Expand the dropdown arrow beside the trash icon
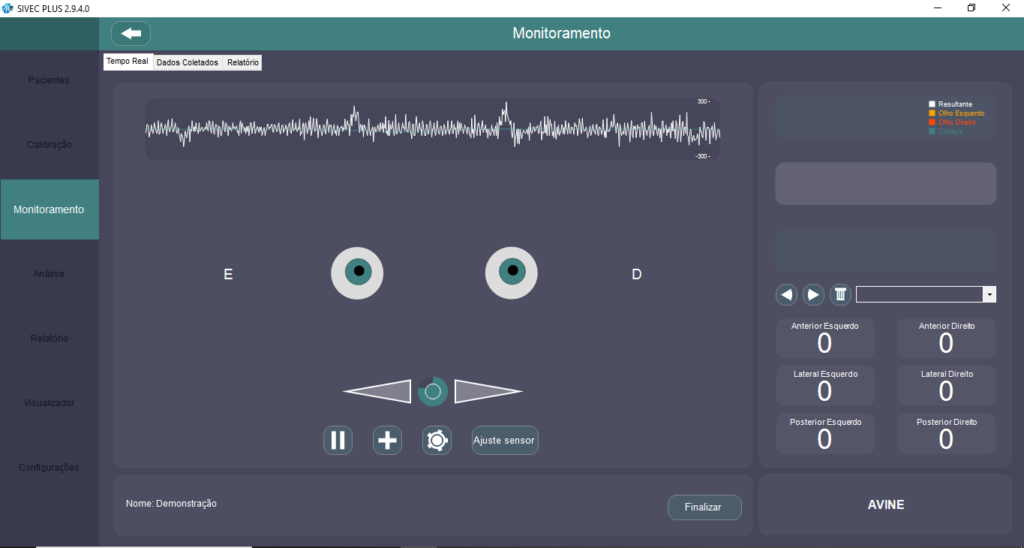Screen dimensions: 1024x548 click(x=990, y=294)
